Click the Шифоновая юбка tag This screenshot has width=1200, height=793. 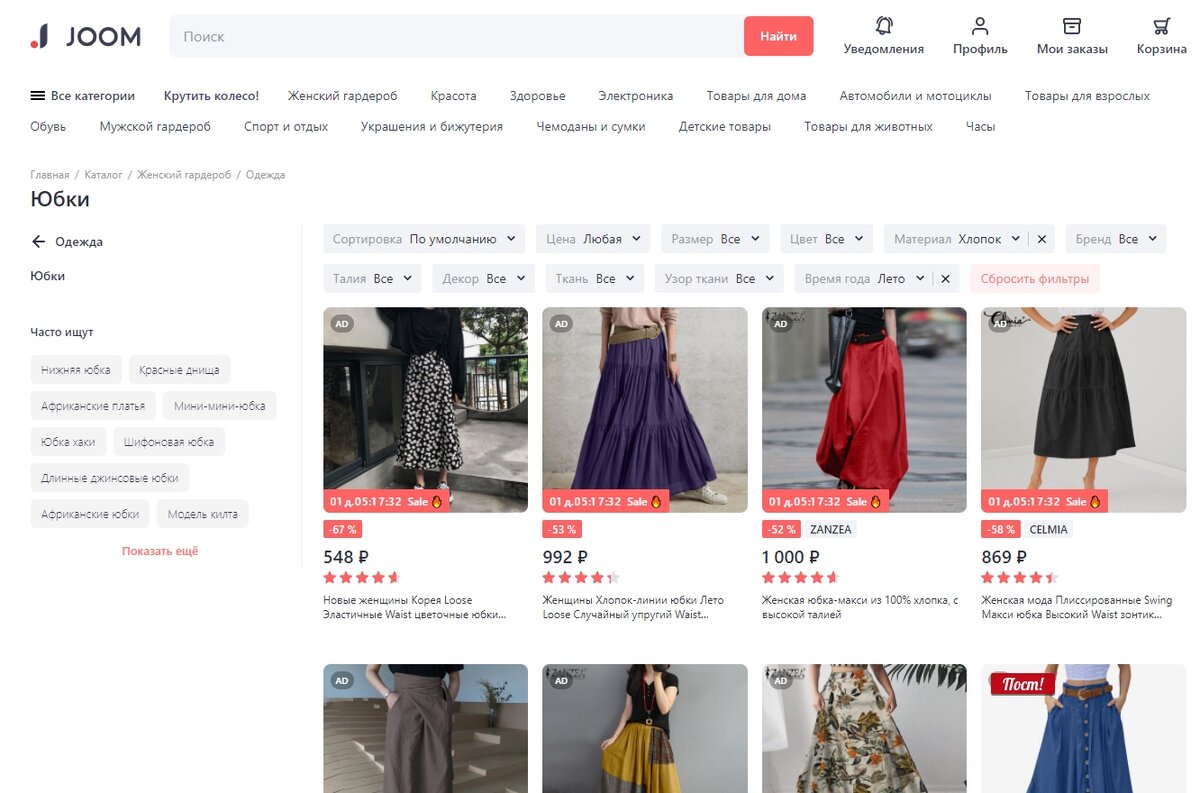pos(169,441)
